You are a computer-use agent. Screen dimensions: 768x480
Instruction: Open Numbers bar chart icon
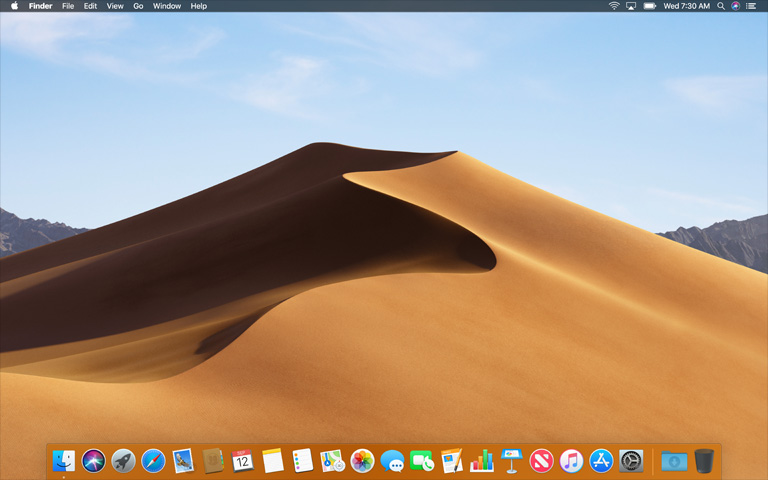482,461
